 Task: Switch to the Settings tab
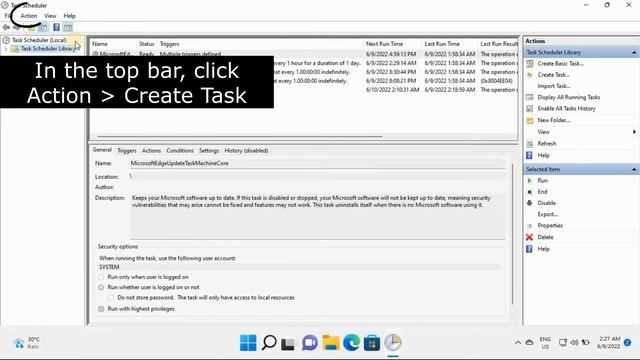[209, 151]
